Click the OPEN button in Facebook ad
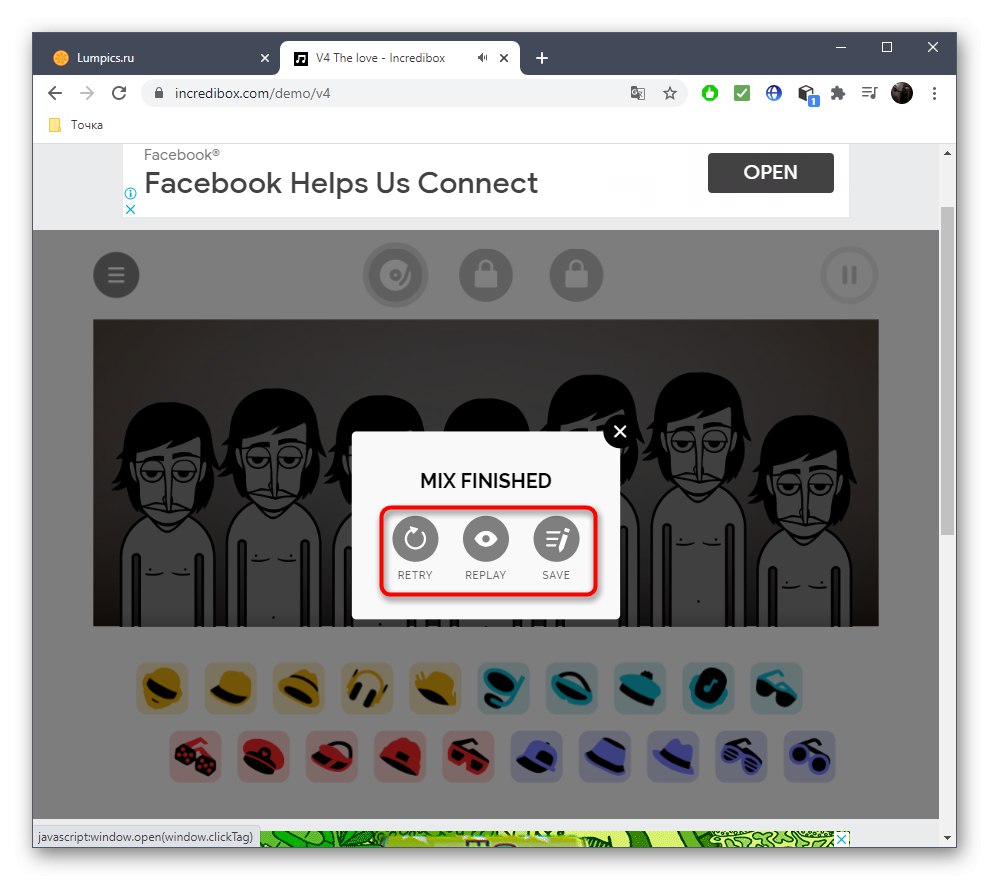 tap(771, 172)
